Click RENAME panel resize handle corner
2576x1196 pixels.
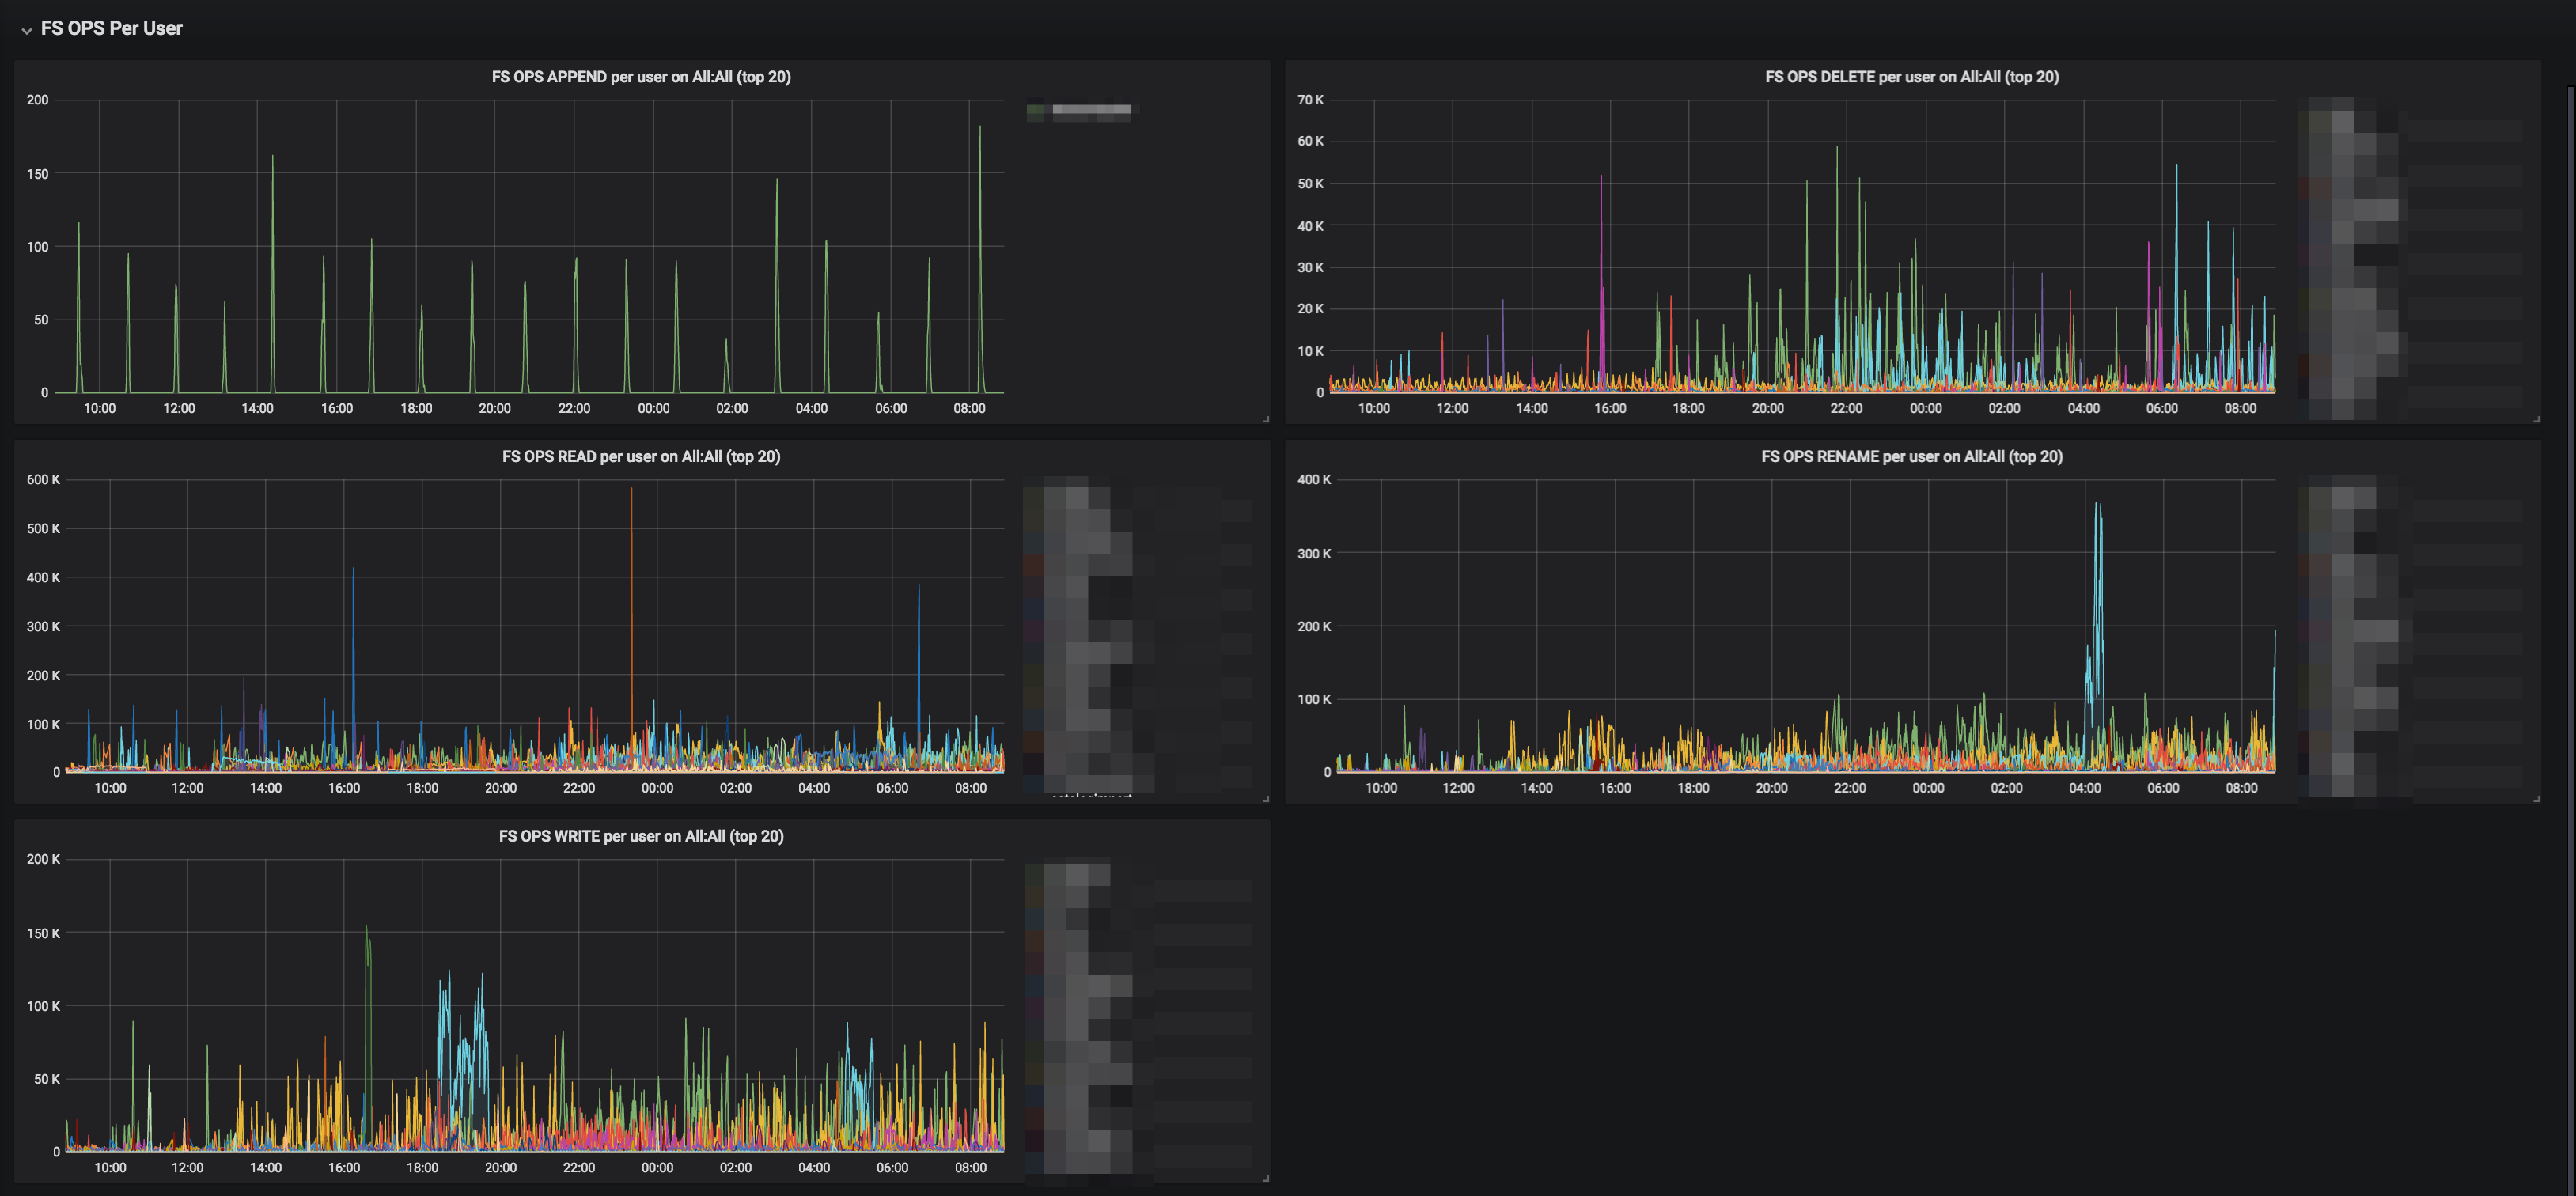pos(2536,799)
